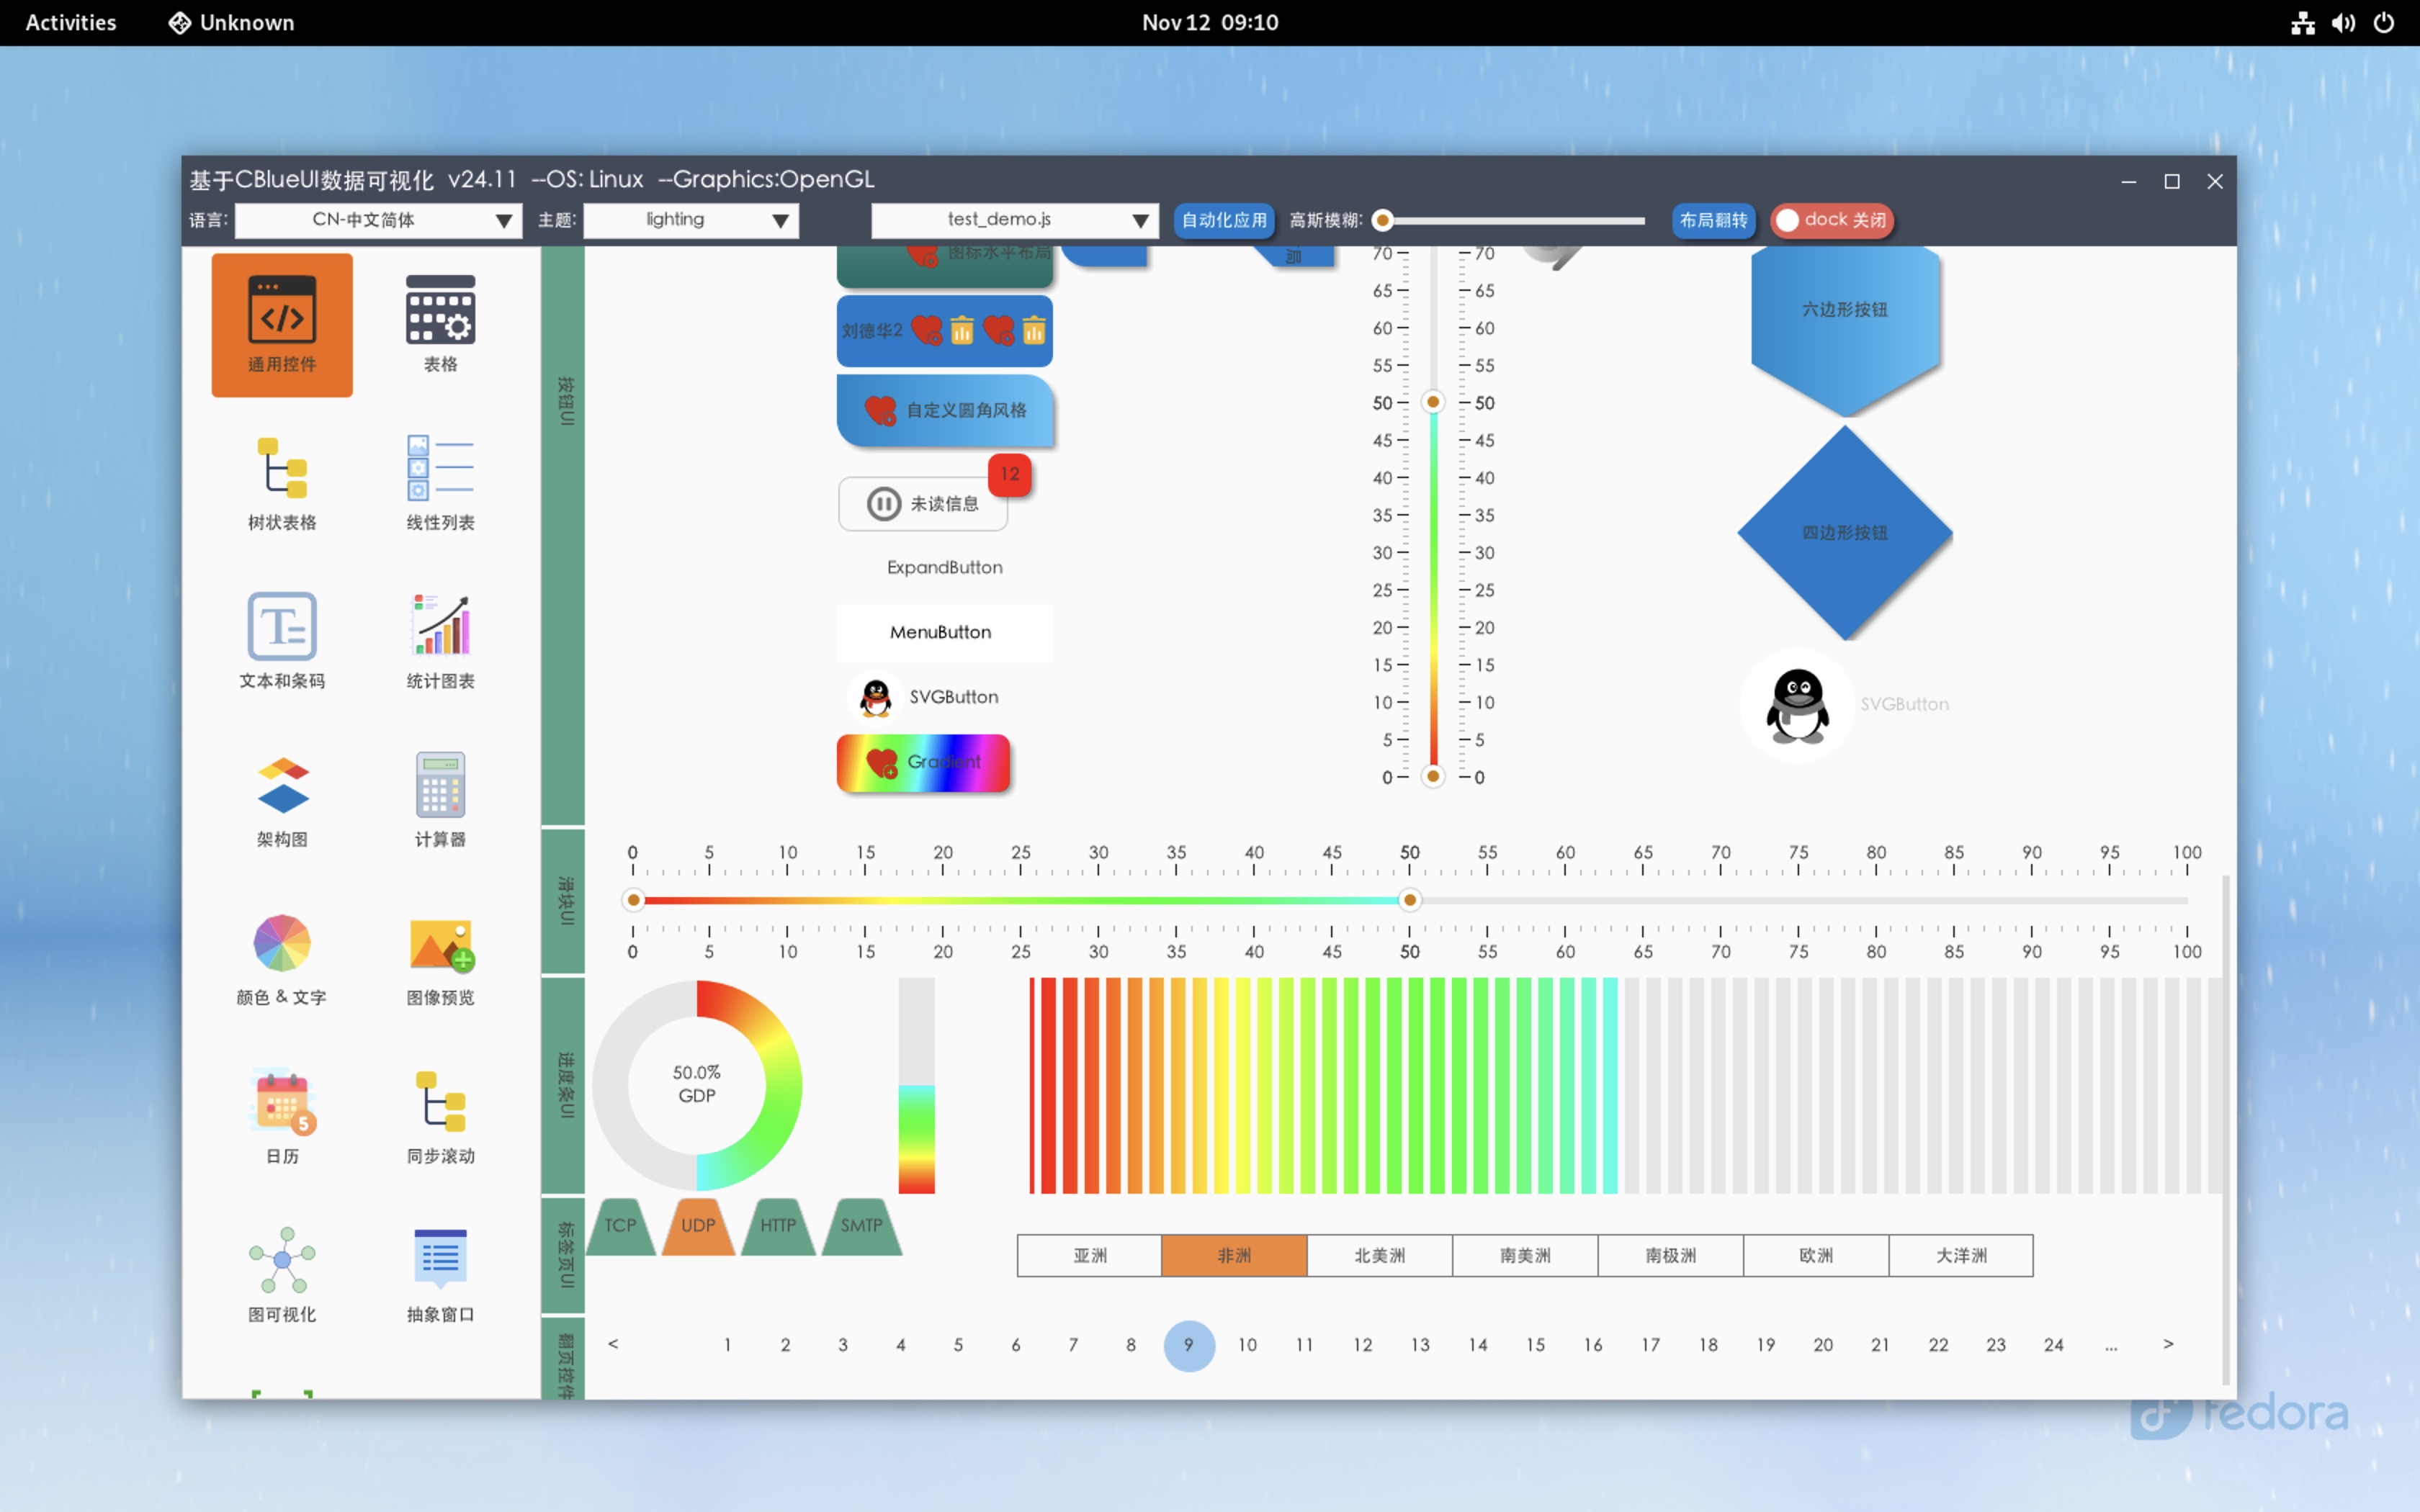Open the test_demo.js file dropdown

pyautogui.click(x=1014, y=220)
